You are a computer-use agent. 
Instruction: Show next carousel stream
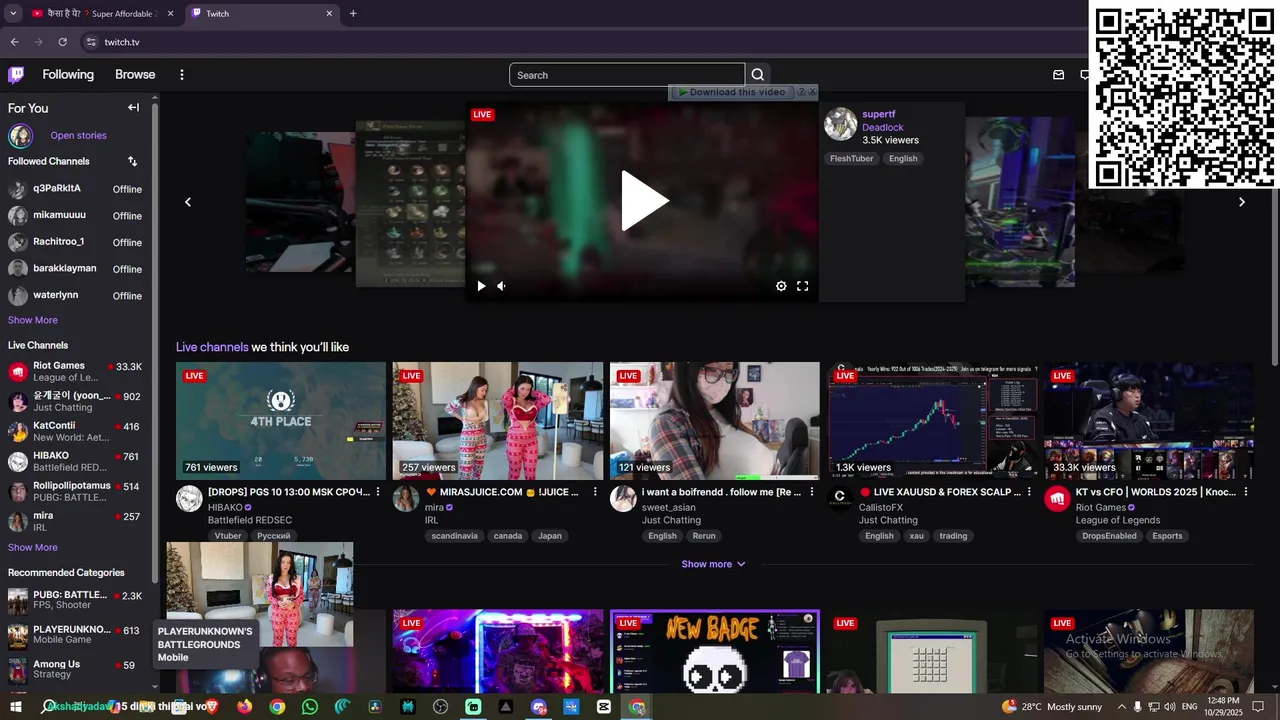[x=1242, y=202]
